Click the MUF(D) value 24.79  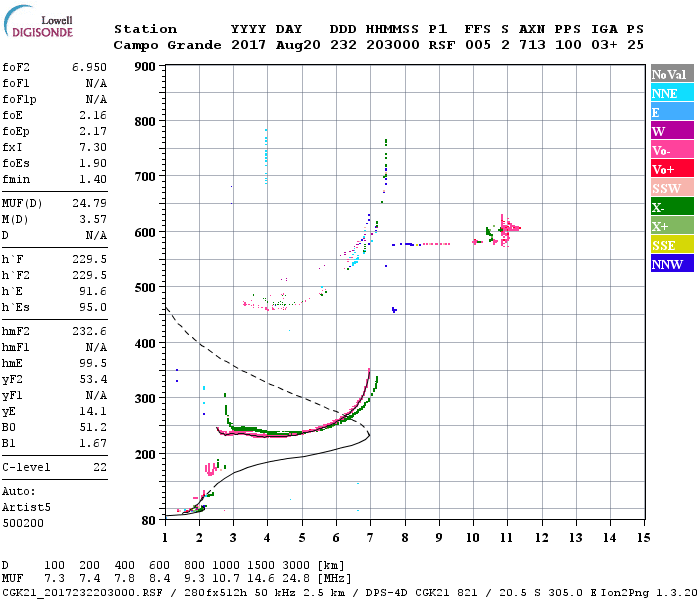89,203
